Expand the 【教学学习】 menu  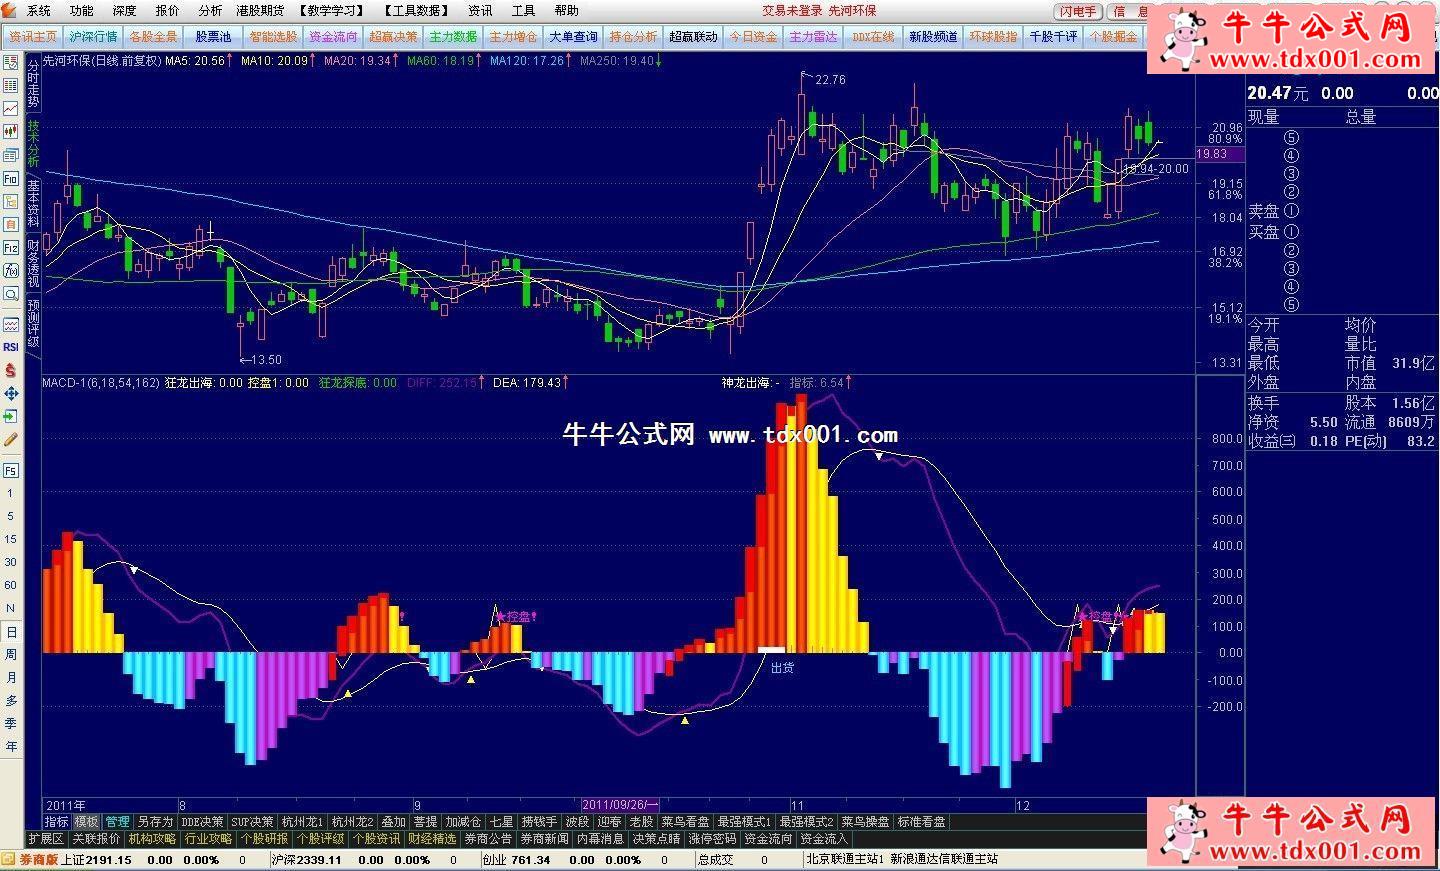[332, 11]
